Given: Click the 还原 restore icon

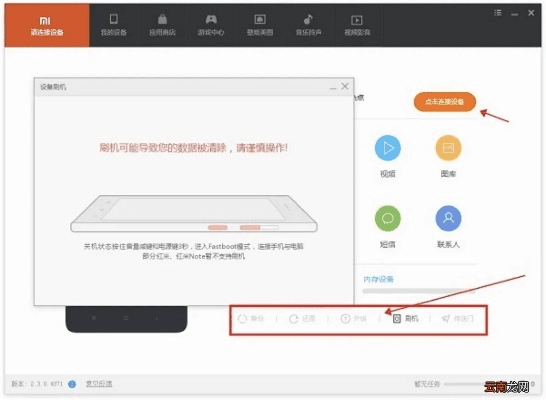Looking at the screenshot, I should coord(294,319).
